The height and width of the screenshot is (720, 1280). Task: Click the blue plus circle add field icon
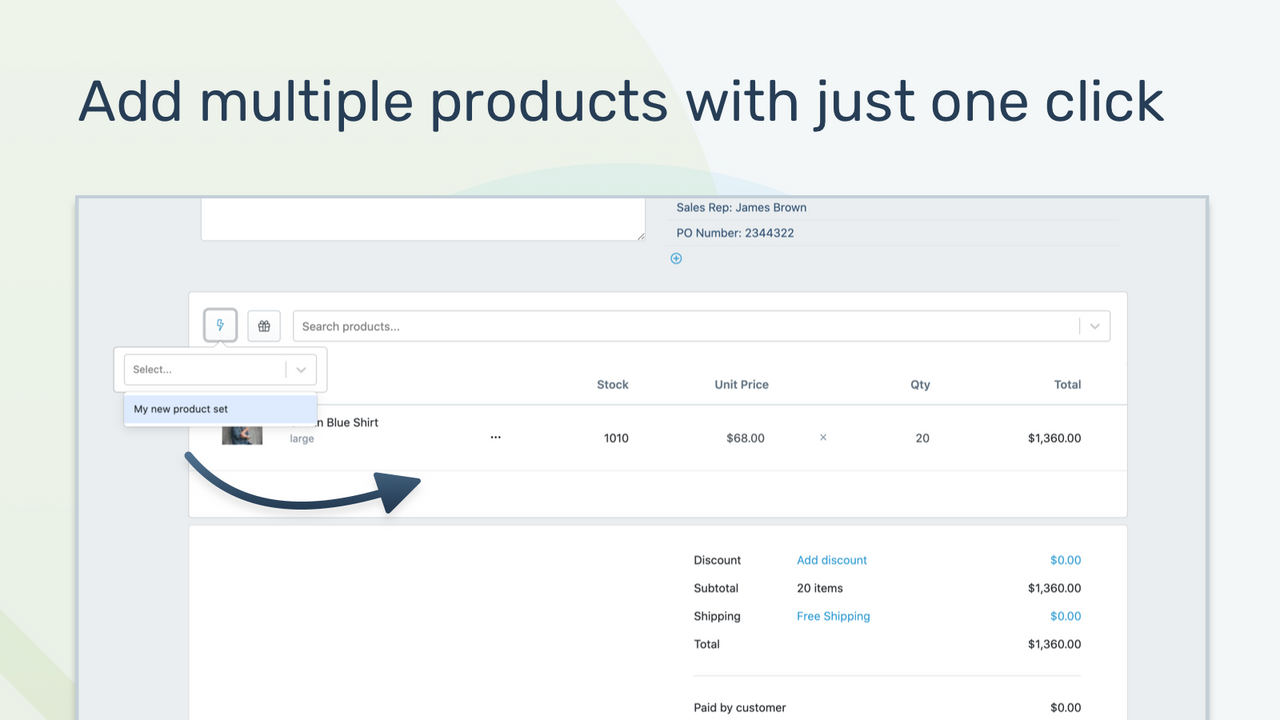point(676,258)
